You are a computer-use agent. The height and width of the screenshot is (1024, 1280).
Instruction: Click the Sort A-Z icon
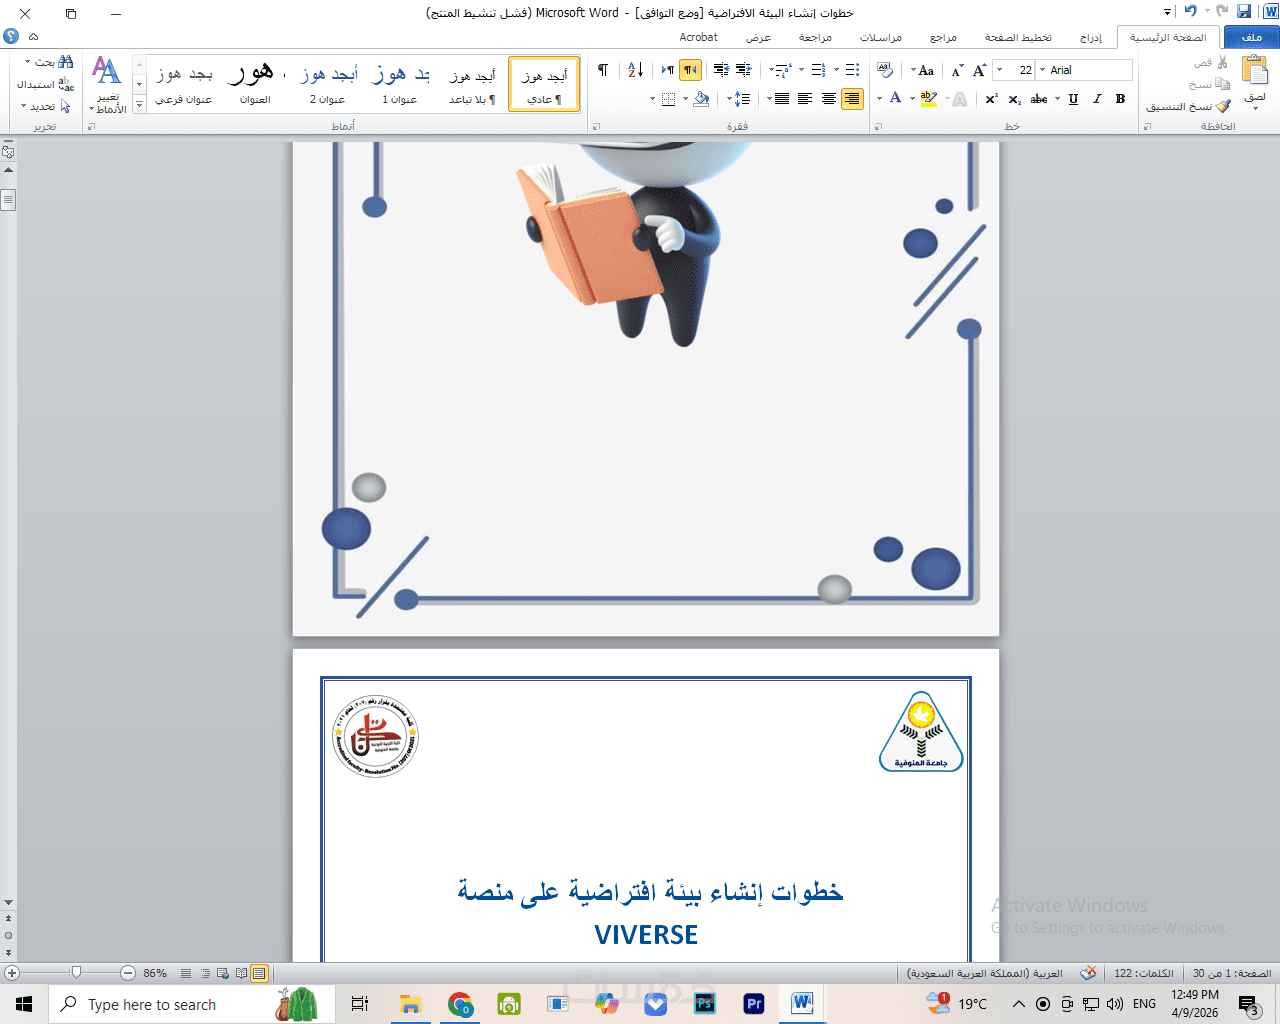click(635, 70)
